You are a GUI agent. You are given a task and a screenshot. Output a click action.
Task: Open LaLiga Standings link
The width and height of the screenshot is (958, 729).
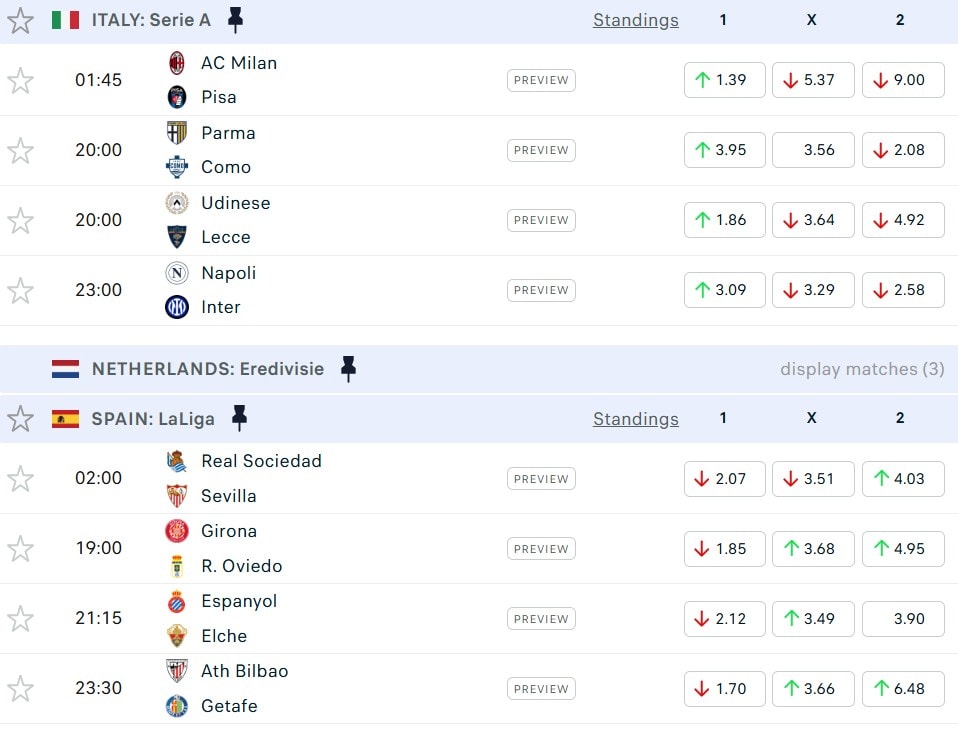click(635, 419)
